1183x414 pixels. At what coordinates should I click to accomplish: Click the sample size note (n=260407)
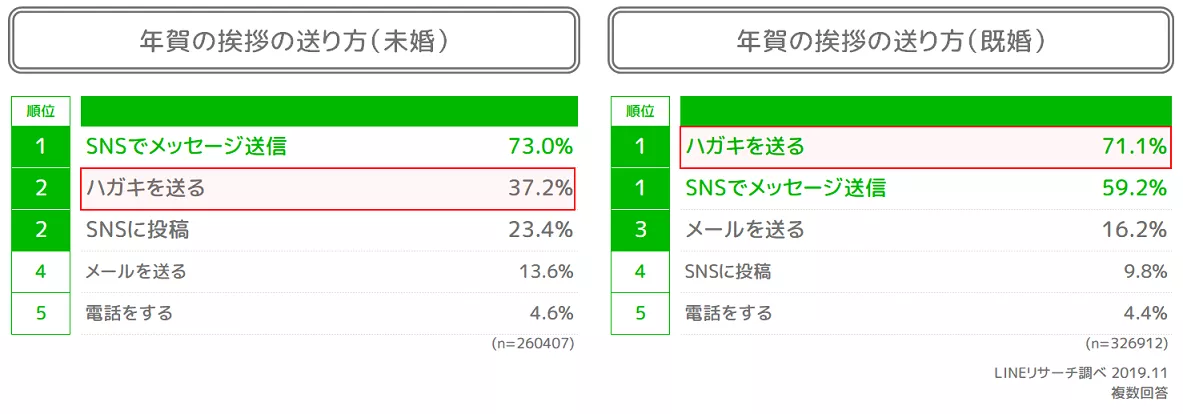[x=533, y=343]
